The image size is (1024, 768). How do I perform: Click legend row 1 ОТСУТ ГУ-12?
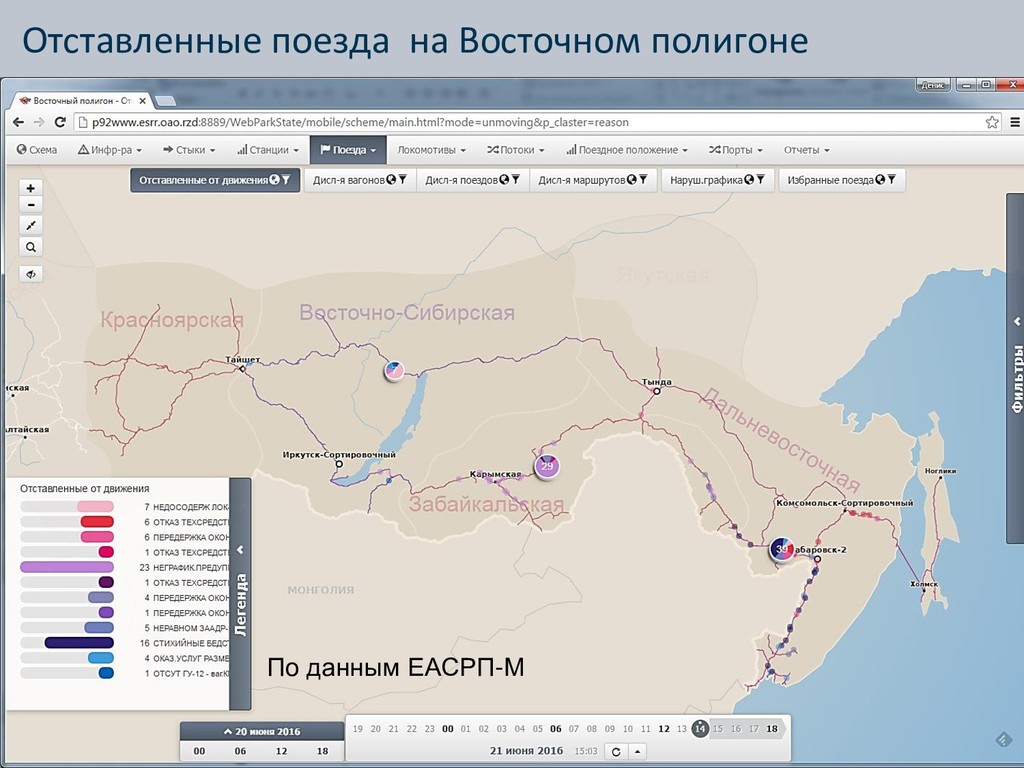click(124, 673)
